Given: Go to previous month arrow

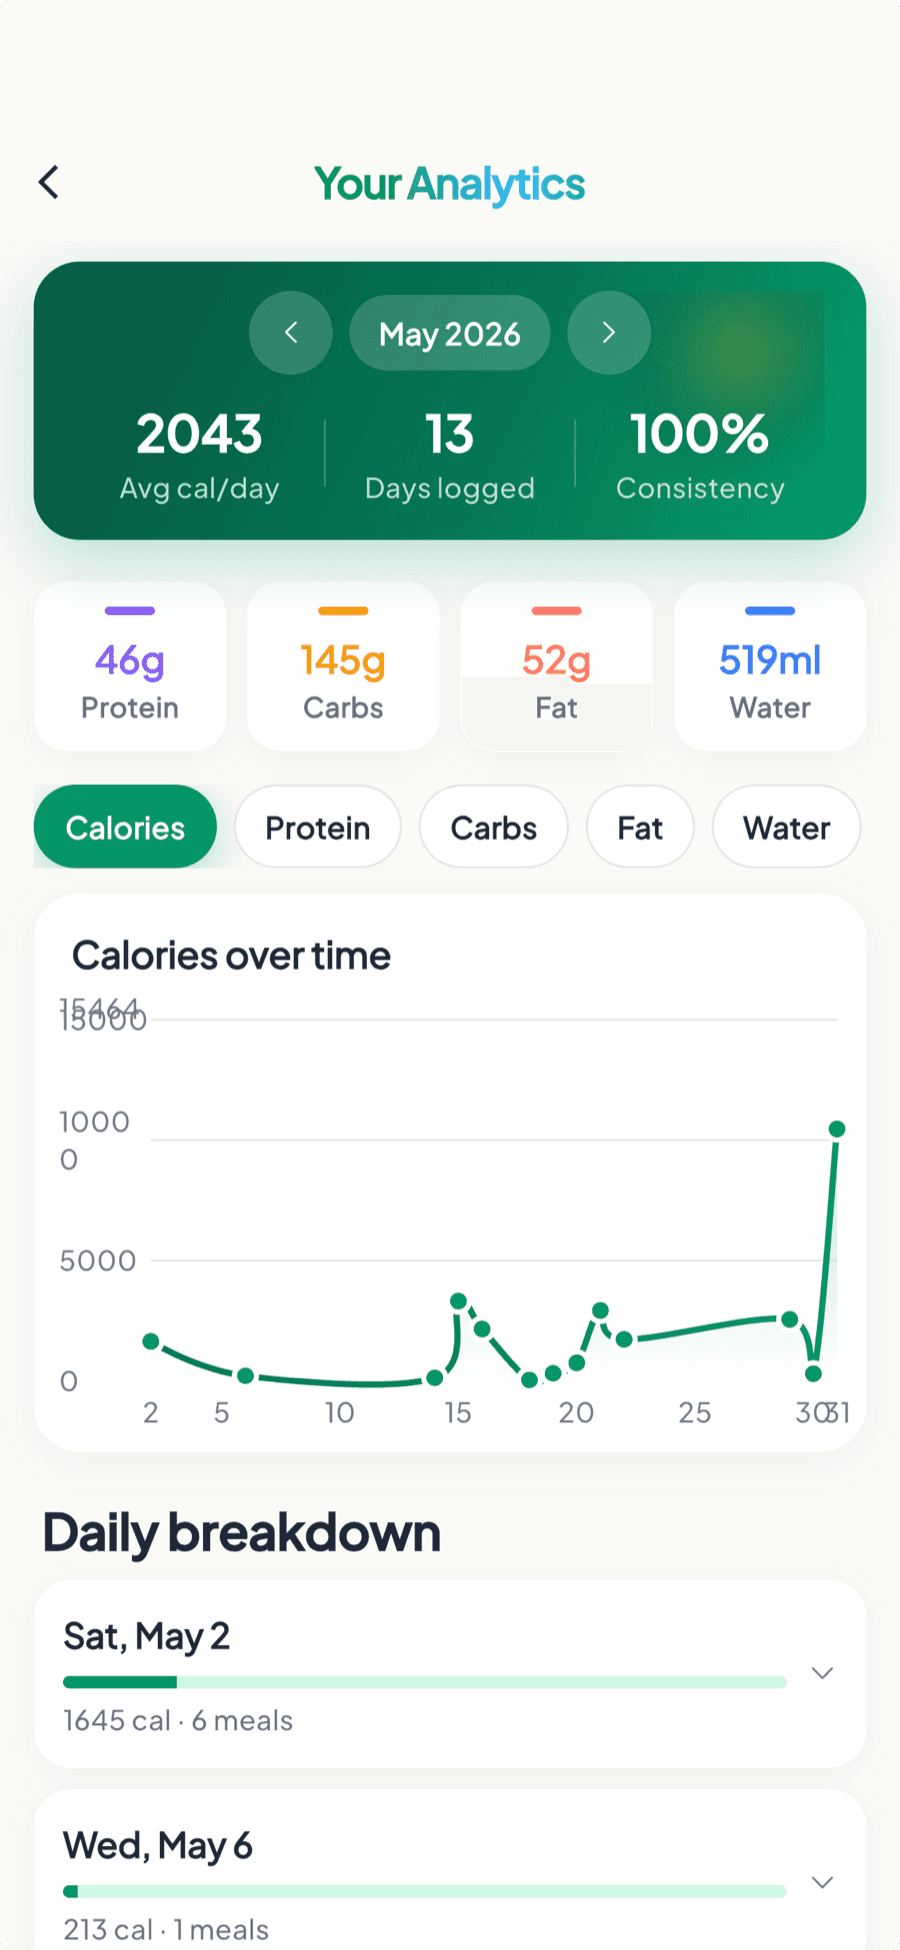Looking at the screenshot, I should (x=291, y=333).
